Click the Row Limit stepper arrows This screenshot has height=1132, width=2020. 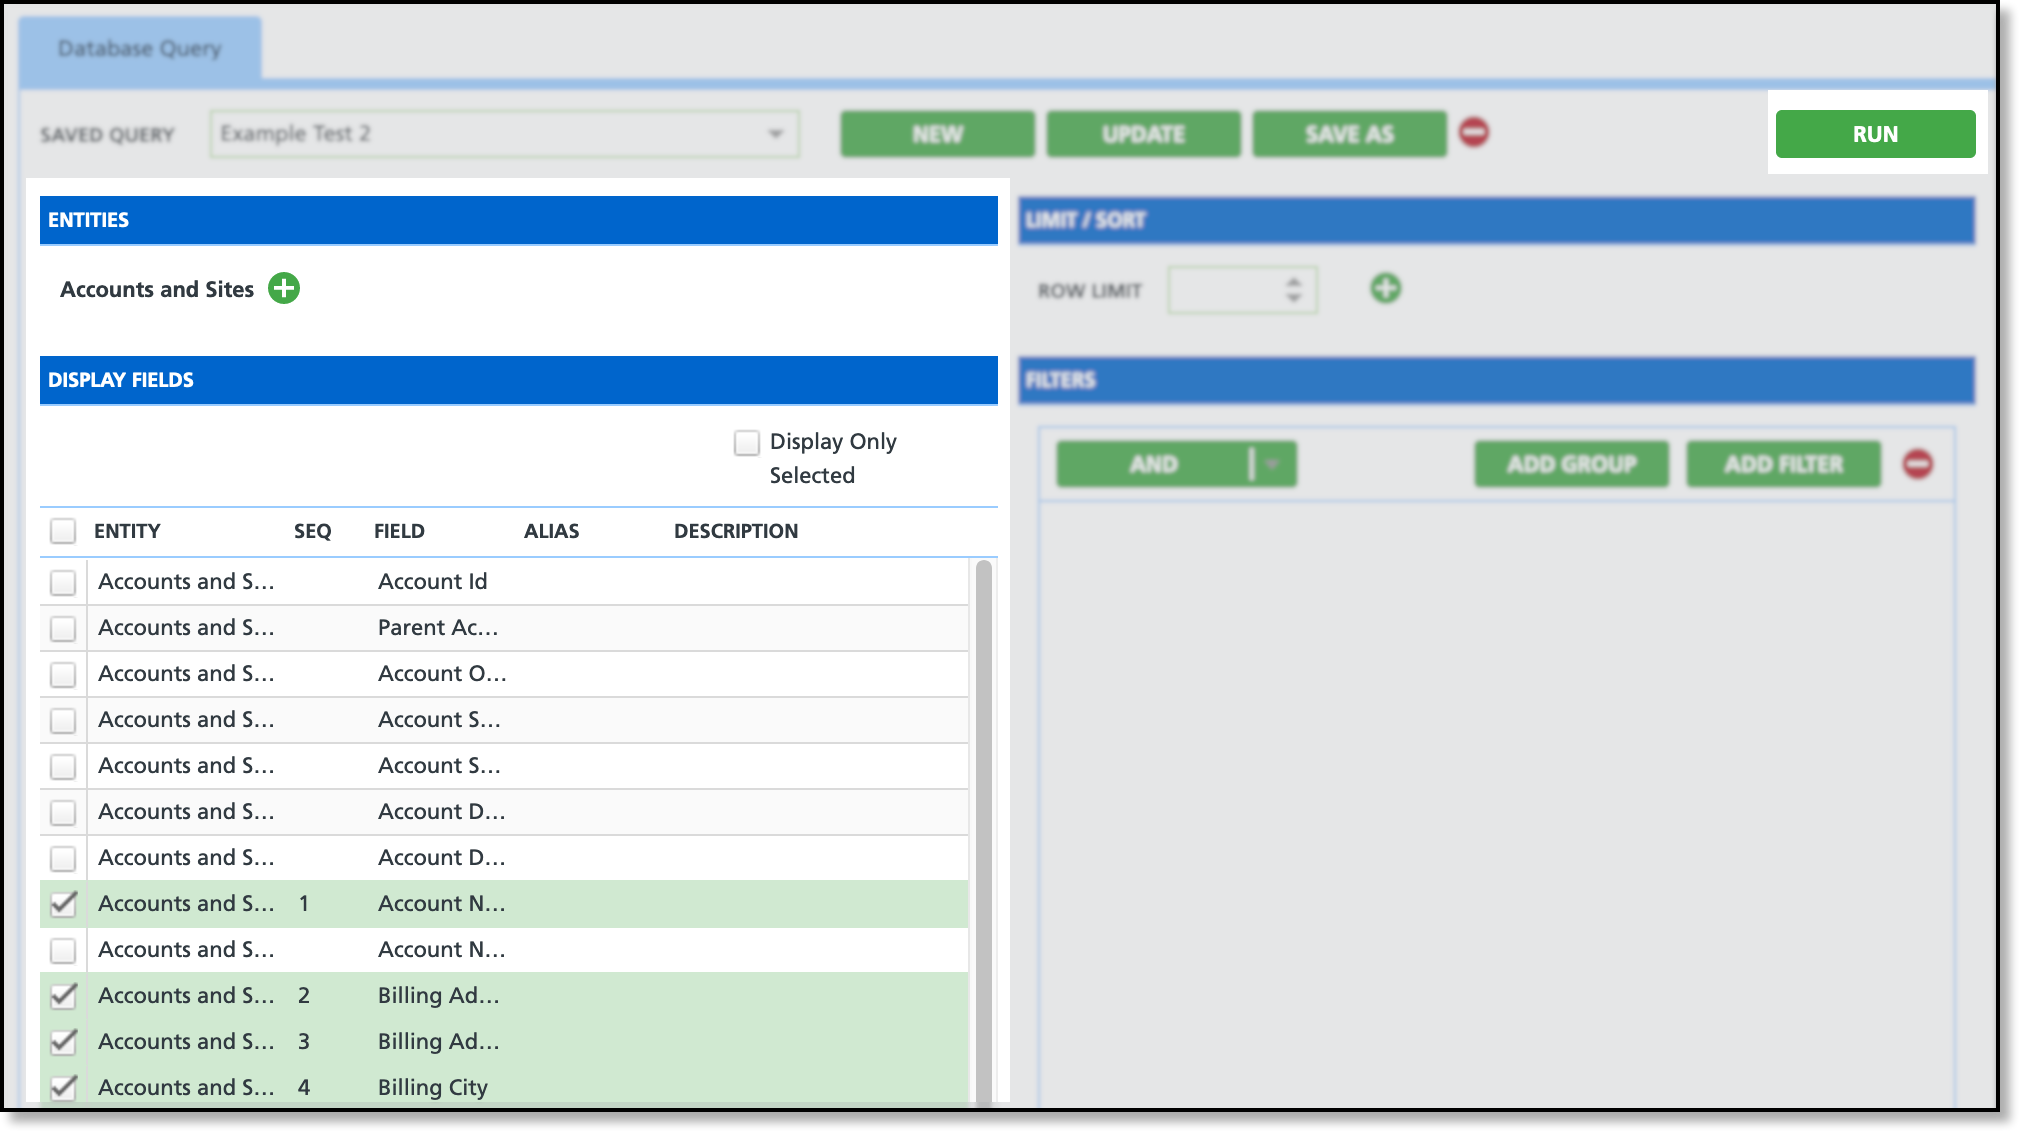pyautogui.click(x=1293, y=290)
